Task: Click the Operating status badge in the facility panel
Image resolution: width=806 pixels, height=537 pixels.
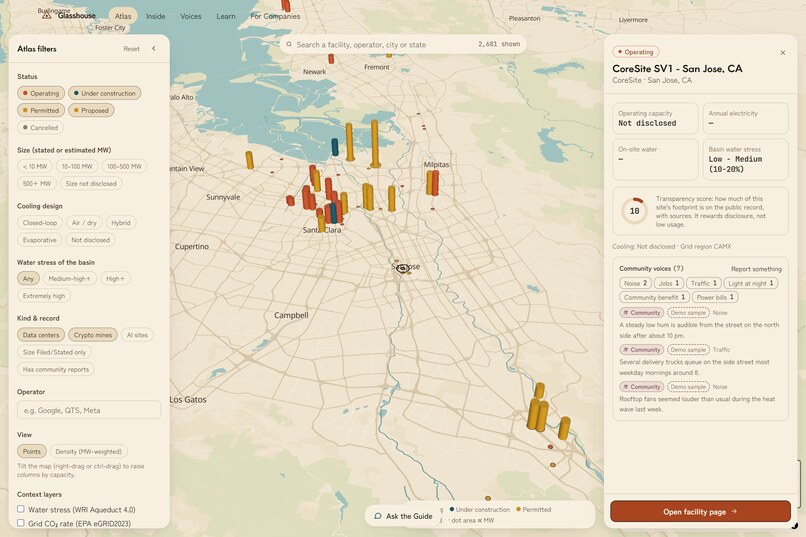Action: pyautogui.click(x=635, y=52)
